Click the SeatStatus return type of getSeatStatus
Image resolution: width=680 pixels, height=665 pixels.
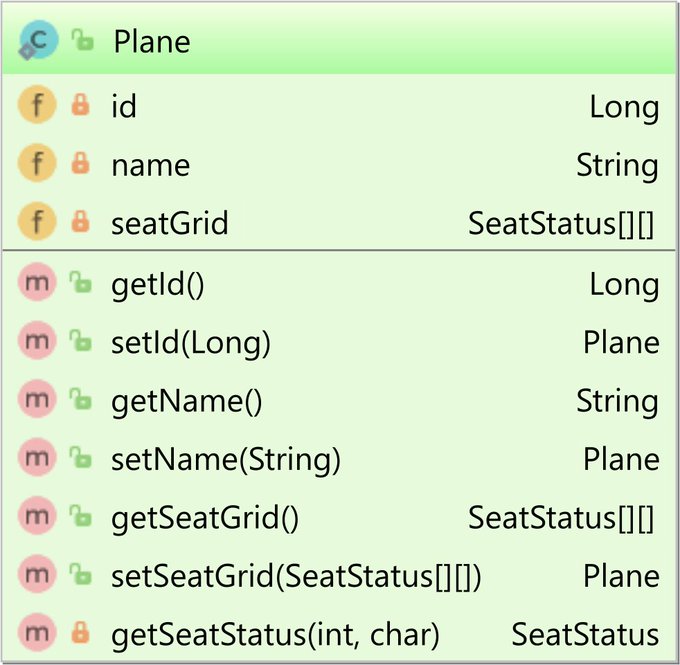tap(585, 634)
